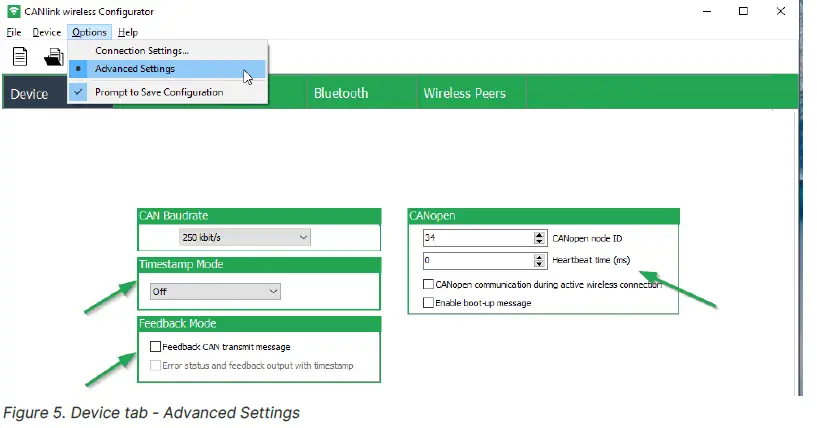Image resolution: width=817 pixels, height=428 pixels.
Task: Check CANopen communication during active wireless connection
Action: tap(429, 285)
